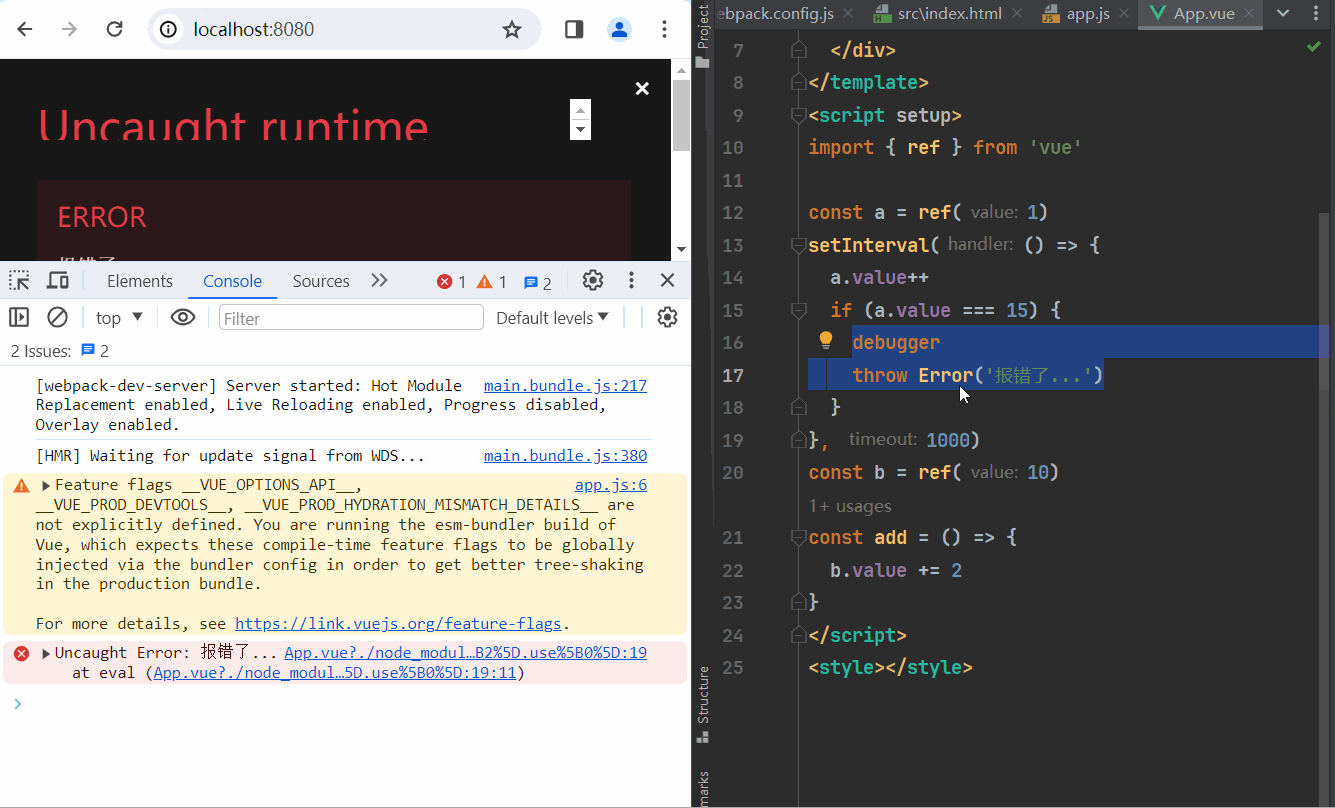Switch to the Console tab

click(232, 281)
